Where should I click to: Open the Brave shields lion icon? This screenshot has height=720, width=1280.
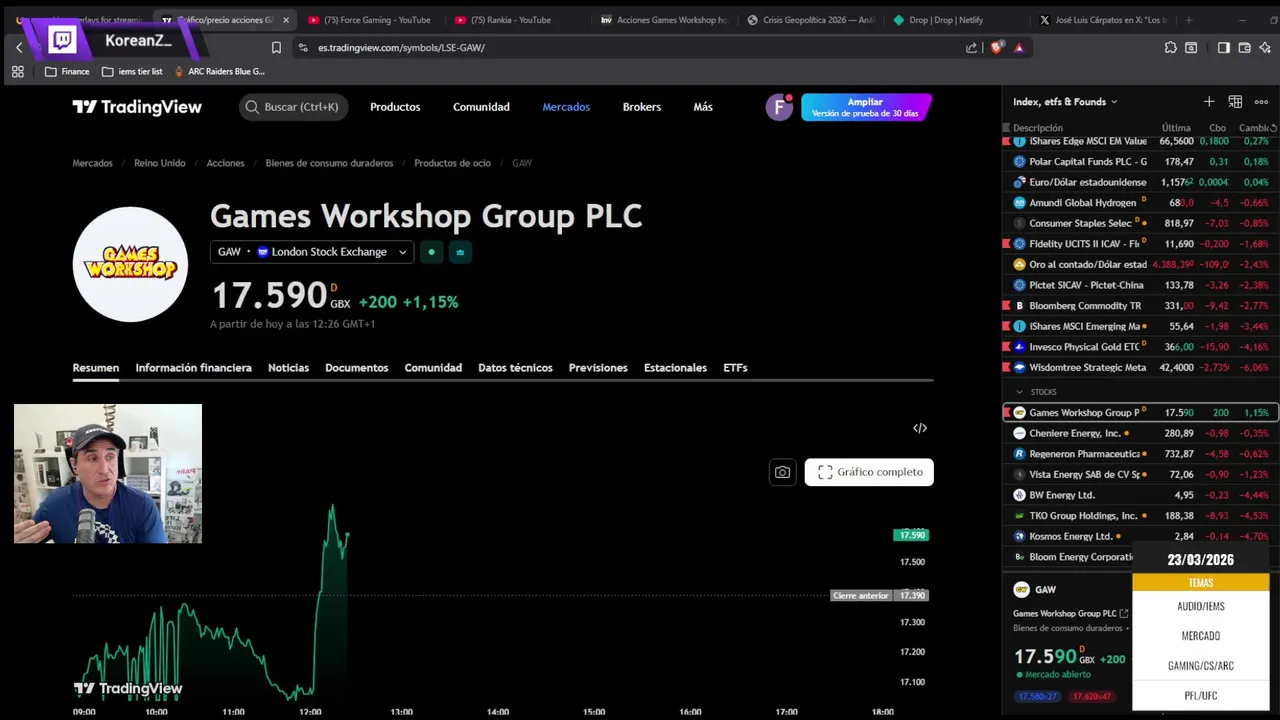[x=997, y=47]
